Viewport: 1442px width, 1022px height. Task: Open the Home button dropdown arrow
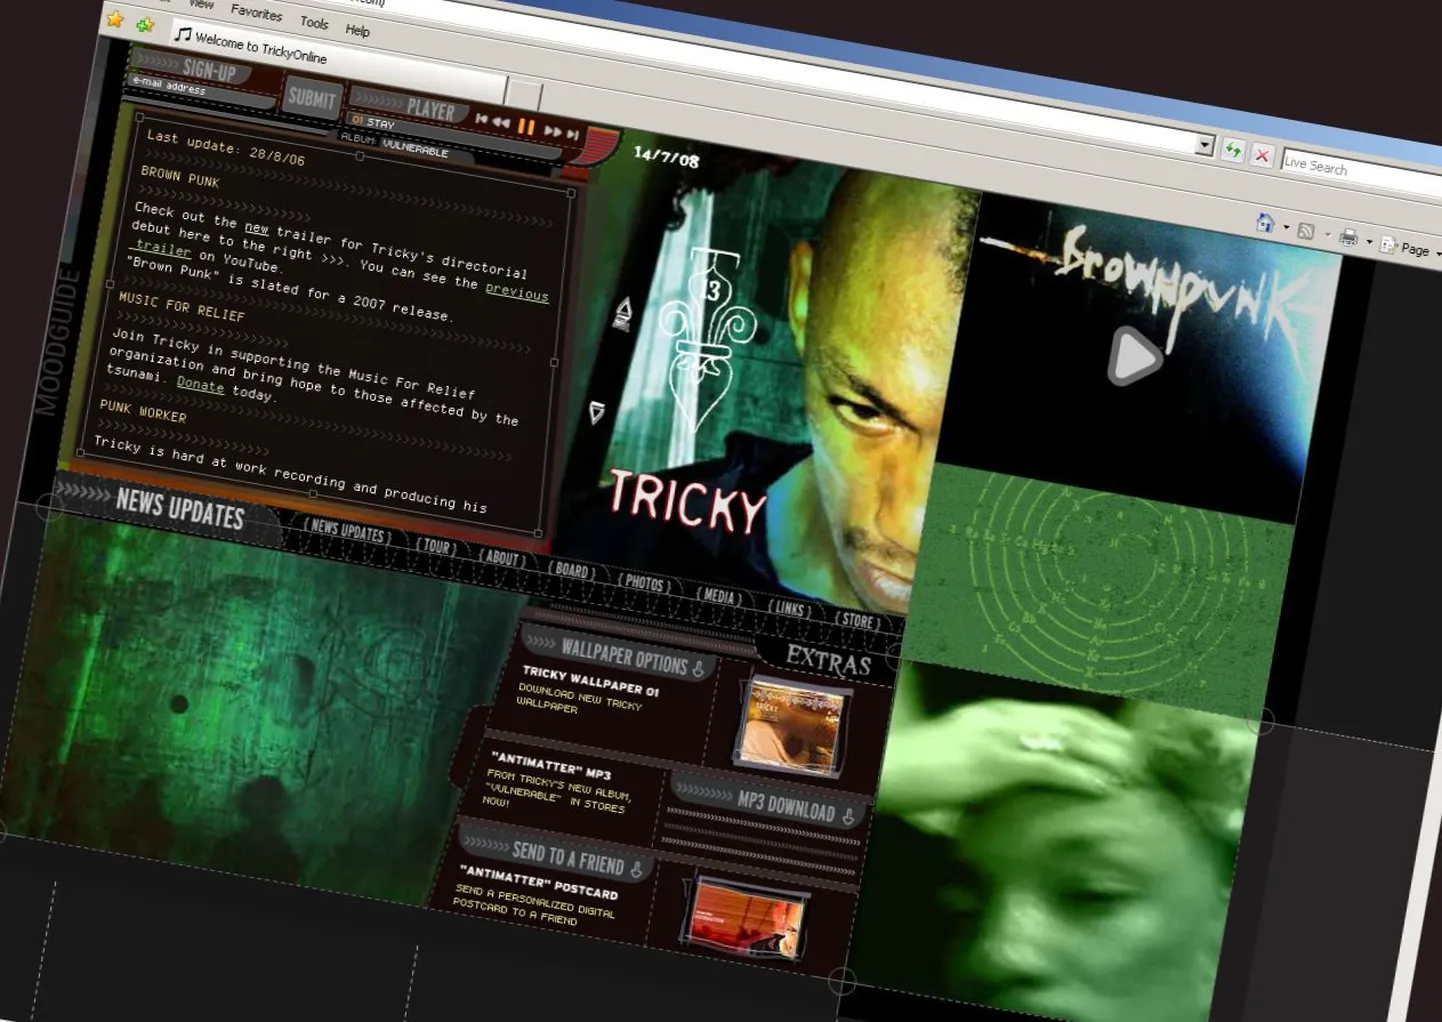point(1286,227)
